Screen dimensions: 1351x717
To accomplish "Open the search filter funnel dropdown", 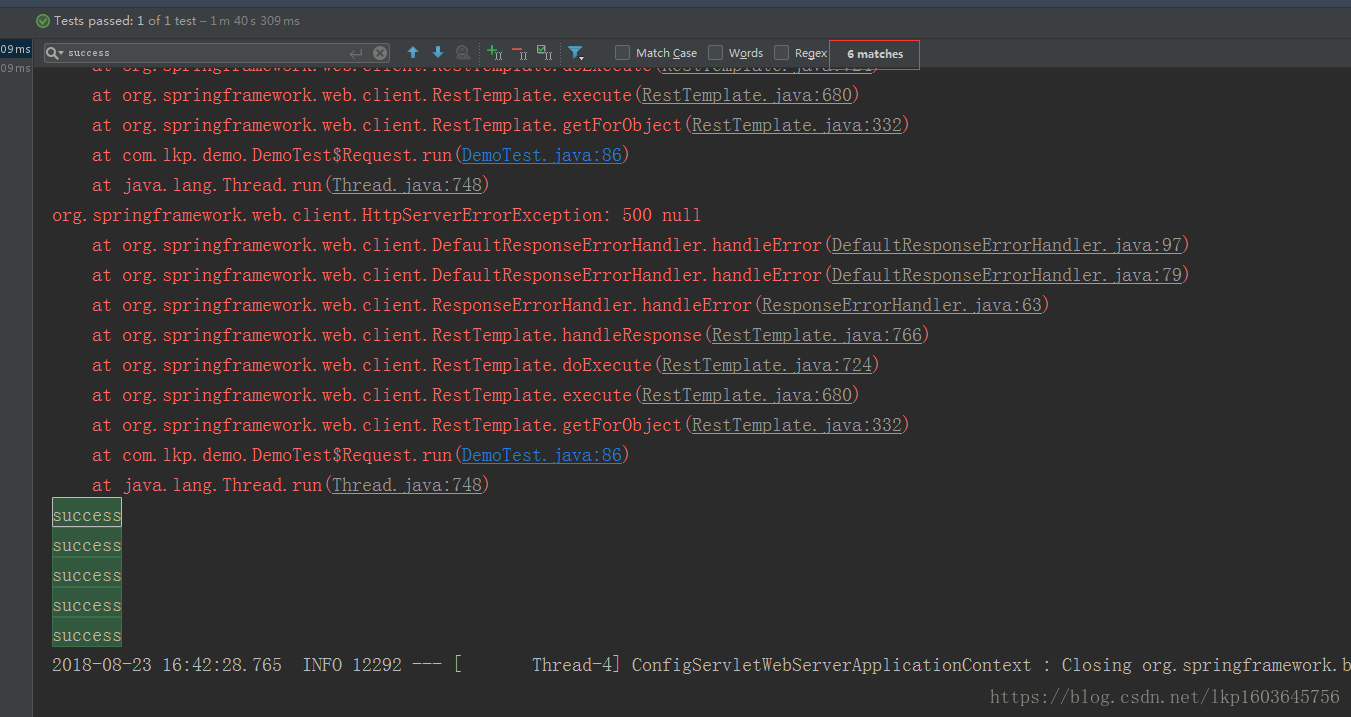I will click(576, 53).
